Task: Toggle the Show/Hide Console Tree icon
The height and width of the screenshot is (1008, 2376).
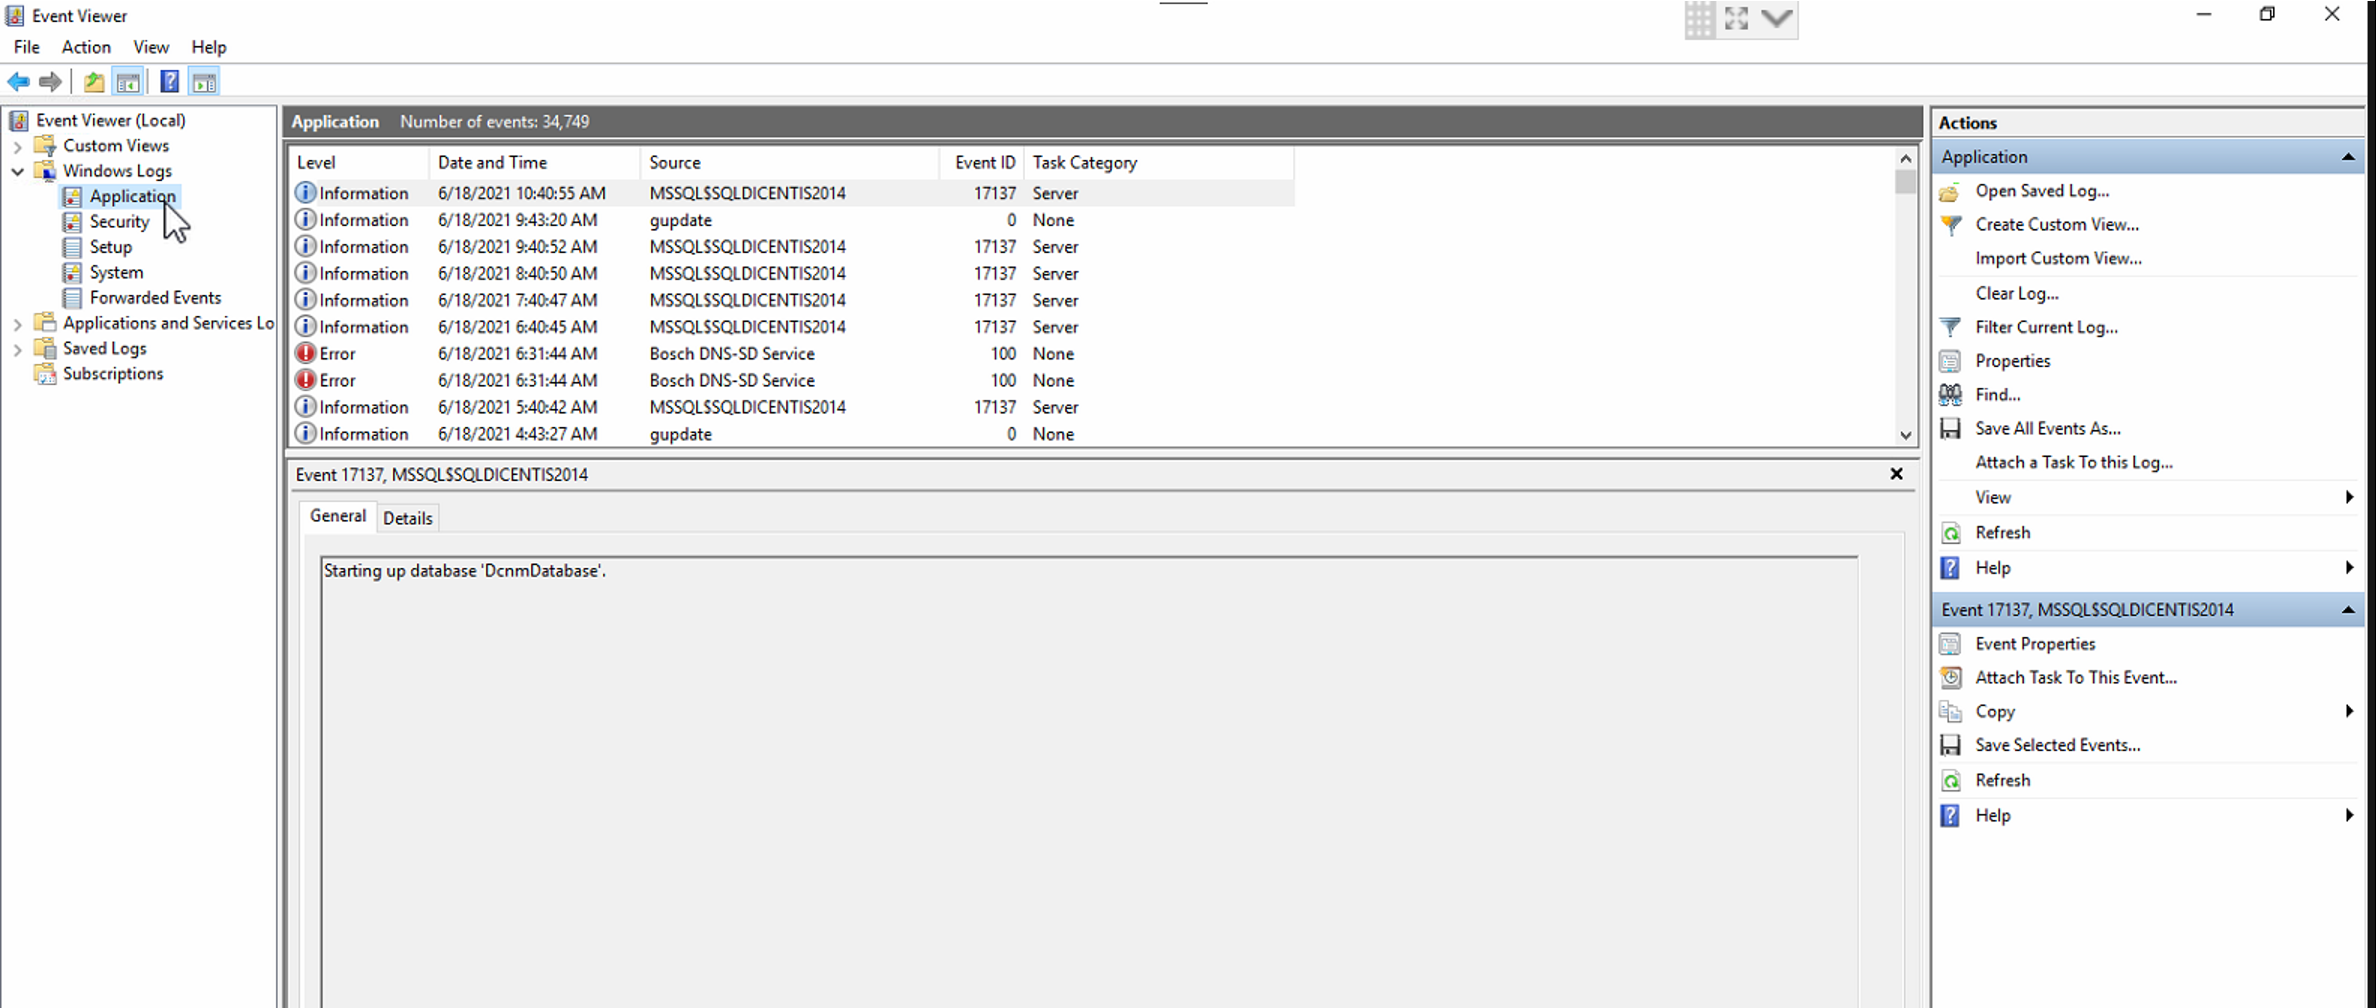Action: click(128, 82)
